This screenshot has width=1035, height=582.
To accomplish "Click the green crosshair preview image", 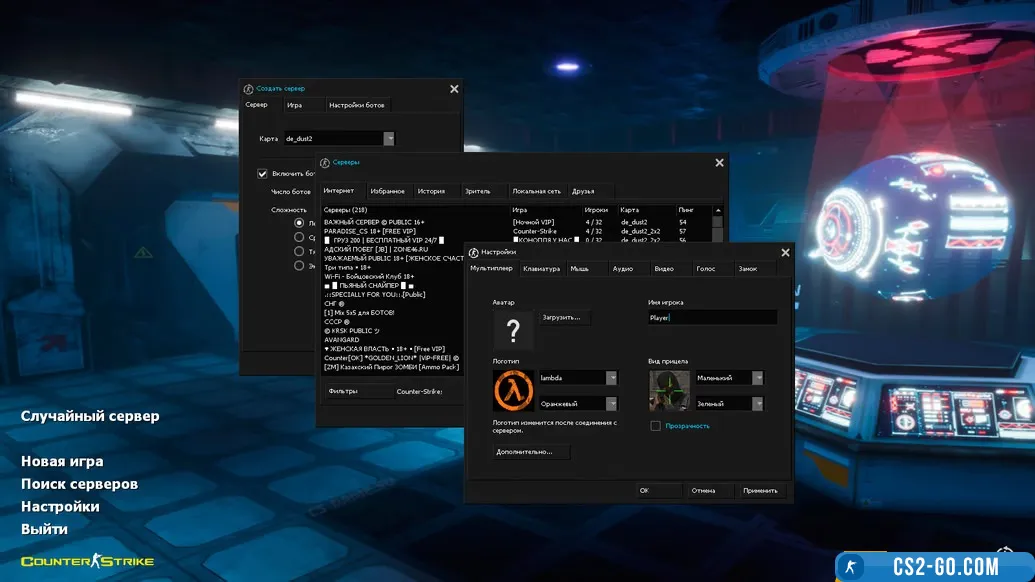I will (x=669, y=390).
